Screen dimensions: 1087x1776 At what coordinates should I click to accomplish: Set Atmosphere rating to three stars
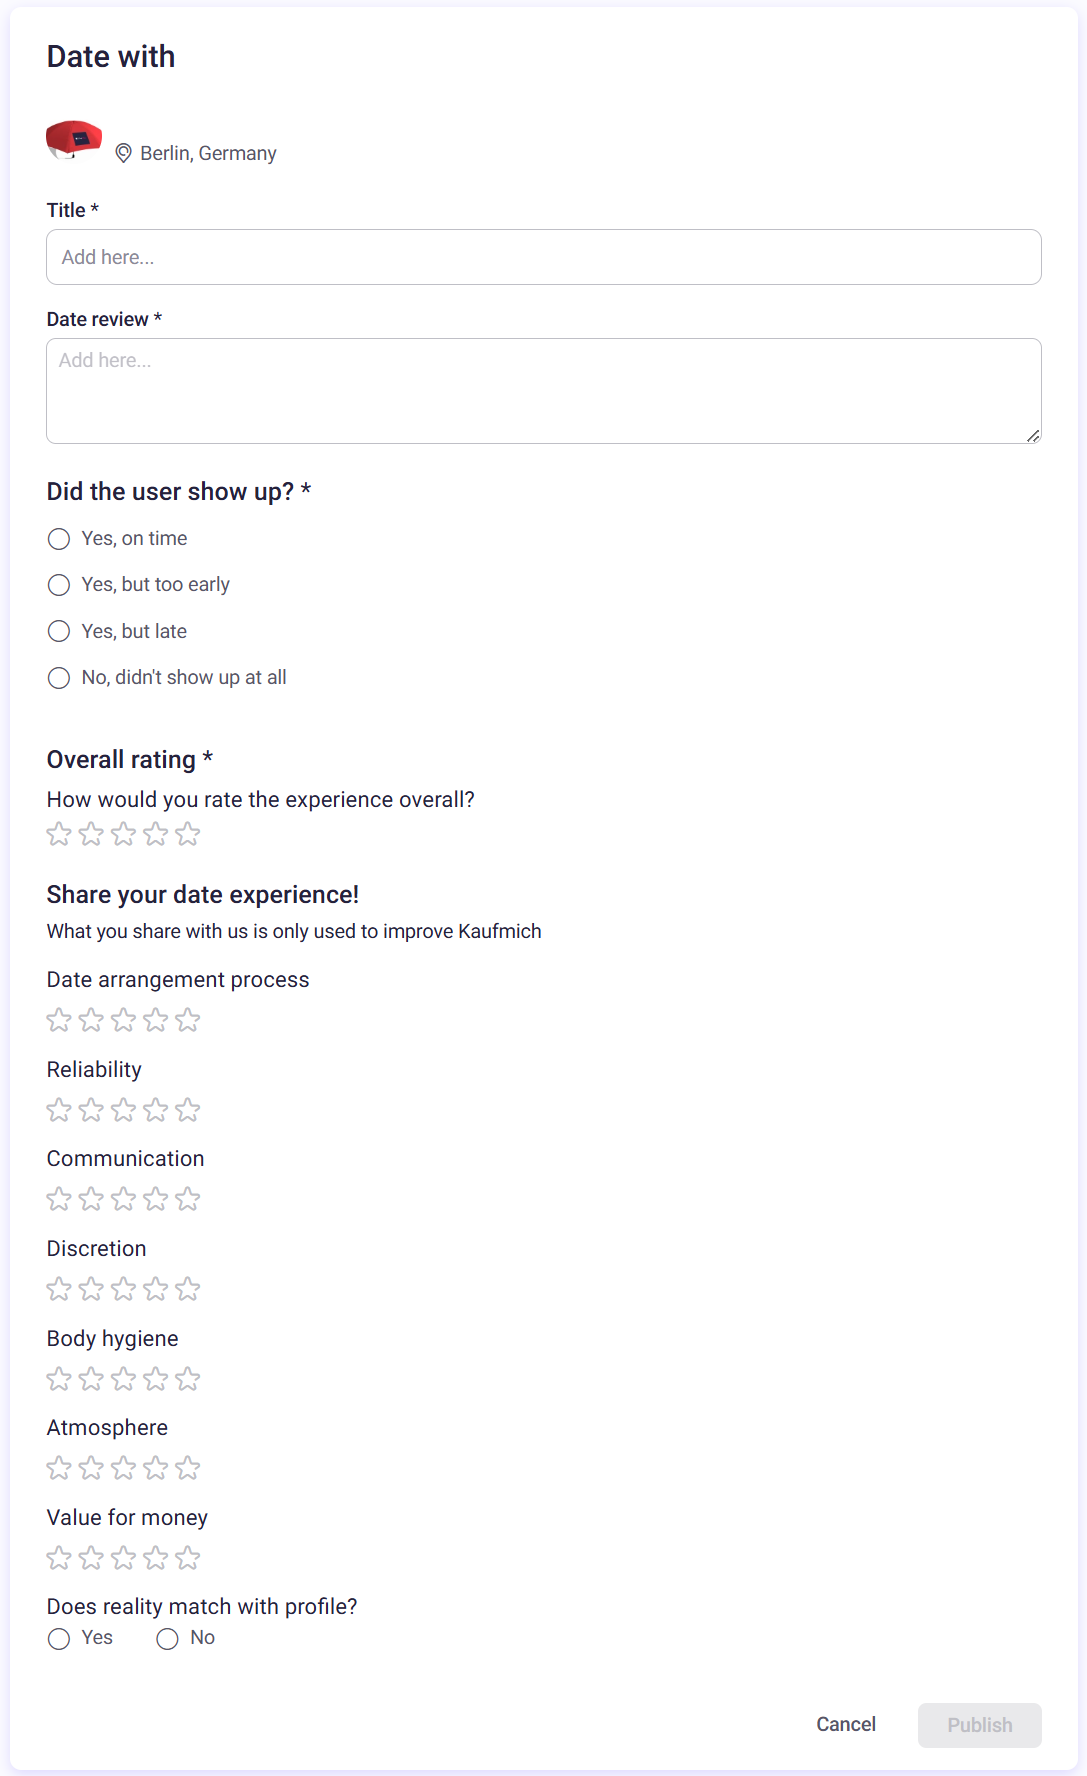123,1468
